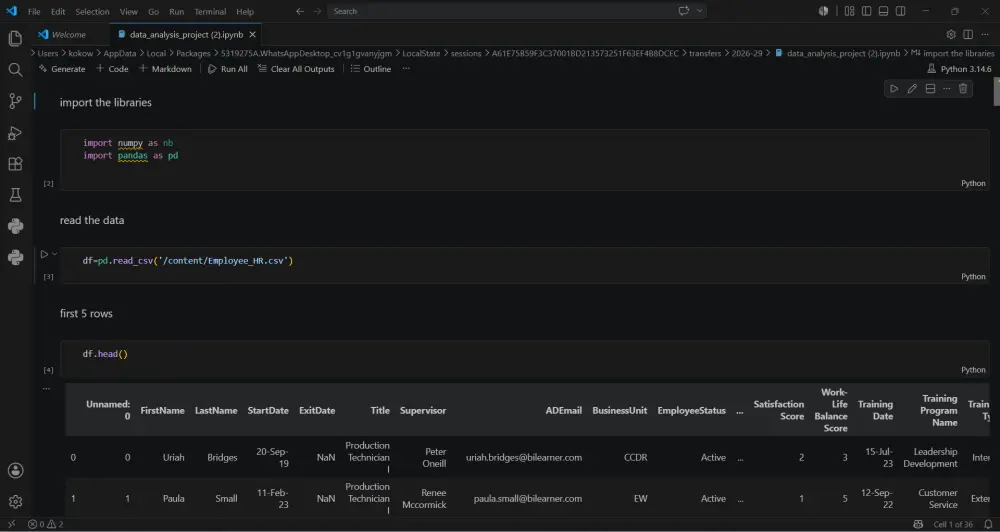Open the Explorer view in the activity bar

tap(15, 38)
